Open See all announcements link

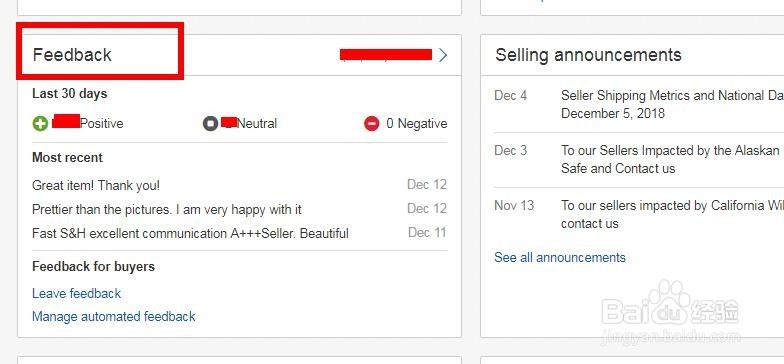560,258
